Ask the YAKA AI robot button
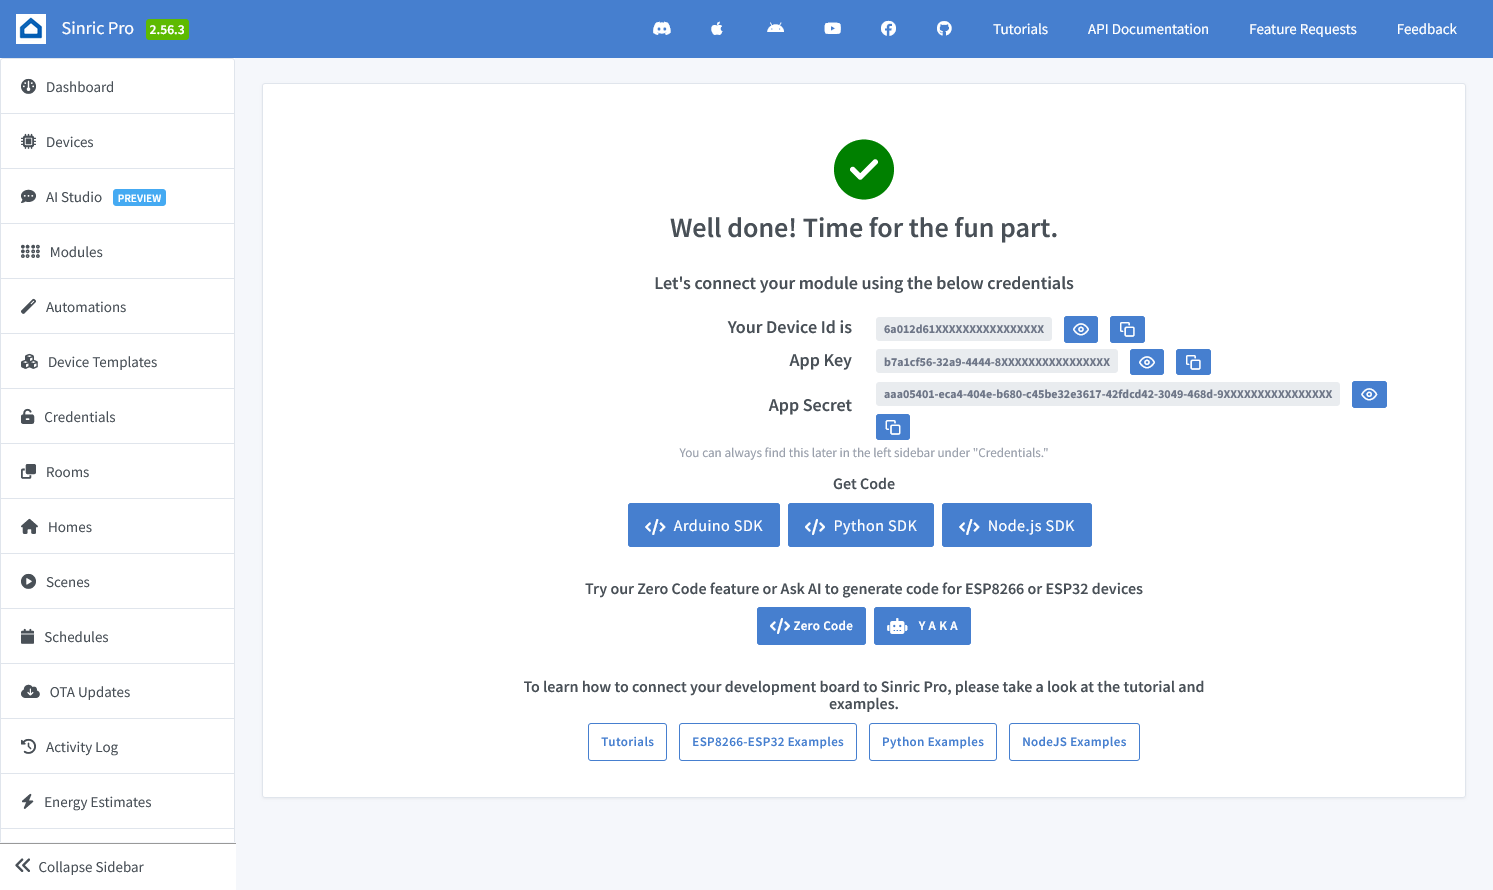This screenshot has height=890, width=1493. [x=922, y=626]
